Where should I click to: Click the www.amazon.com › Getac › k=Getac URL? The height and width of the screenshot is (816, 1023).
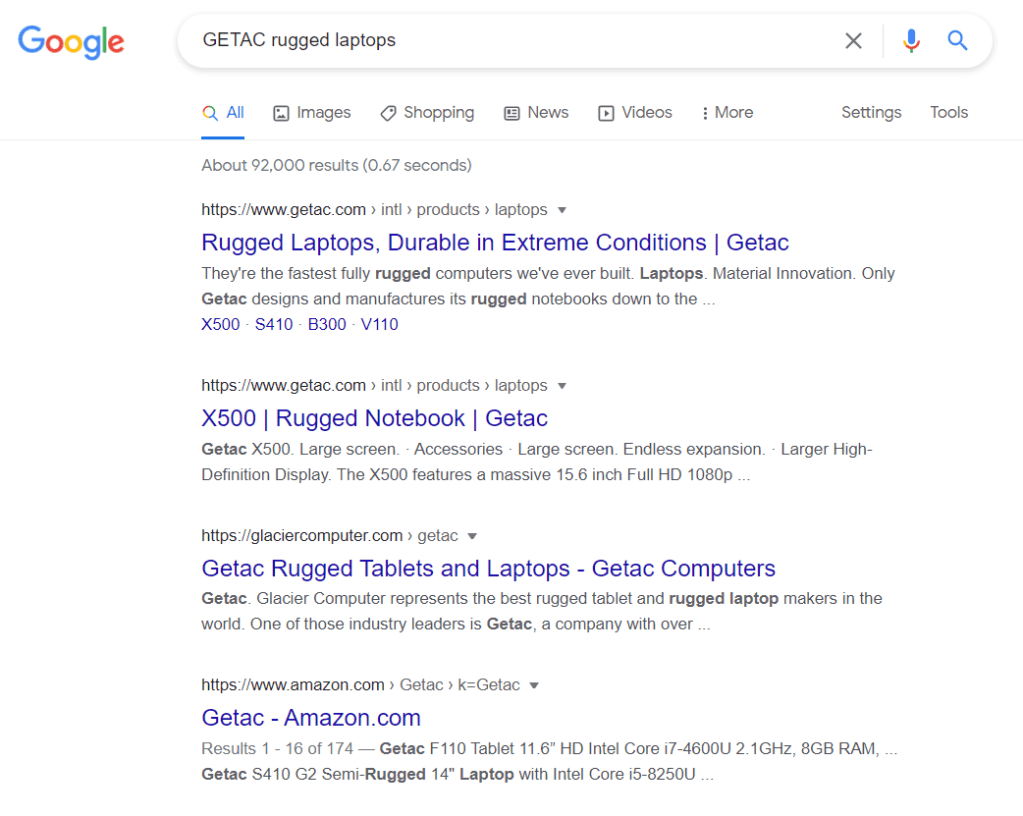tap(360, 685)
